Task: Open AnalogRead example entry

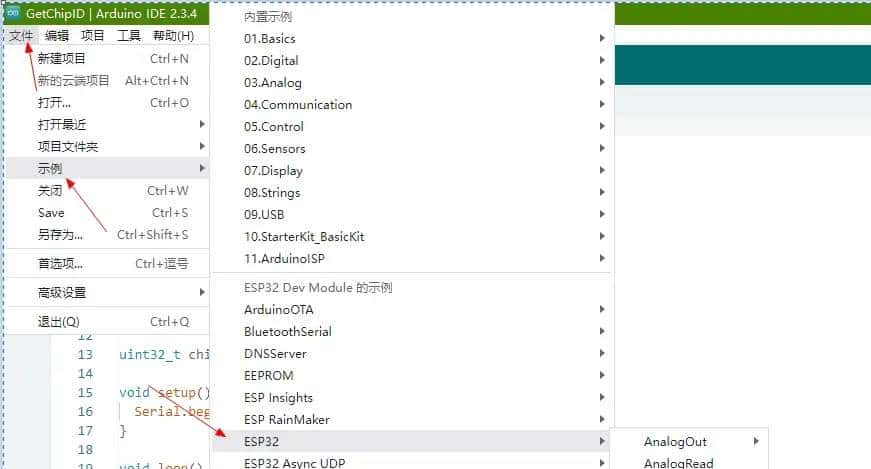Action: coord(689,462)
